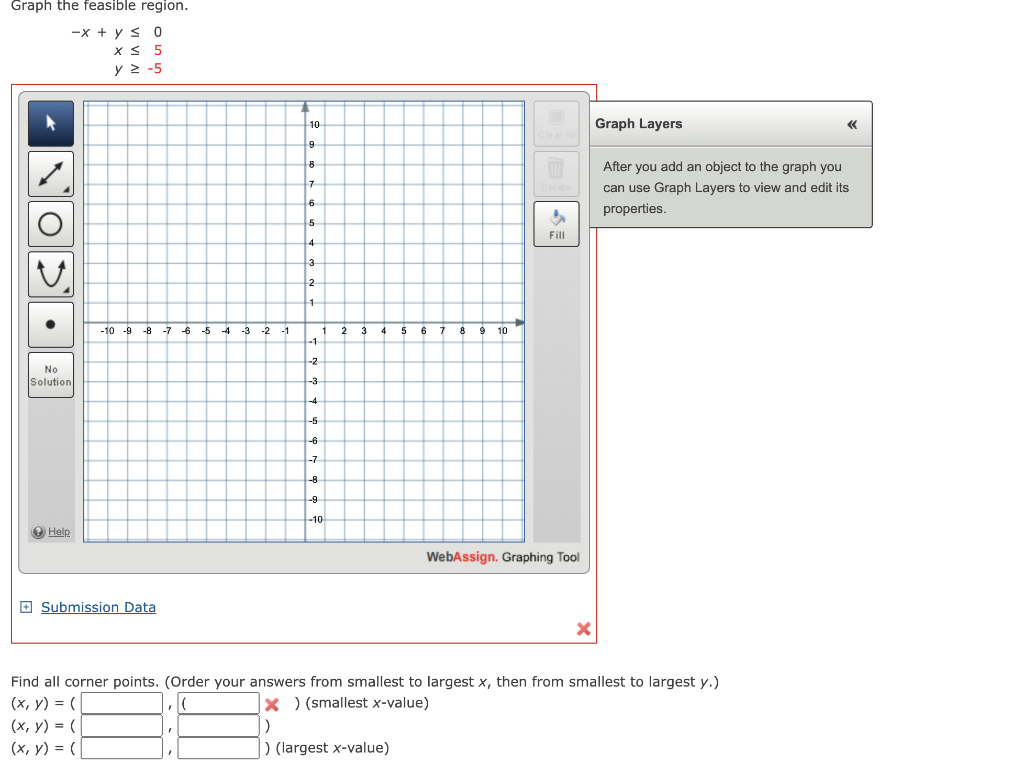Click the smallest x-value coordinate input
This screenshot has height=774, width=1024.
[x=121, y=702]
